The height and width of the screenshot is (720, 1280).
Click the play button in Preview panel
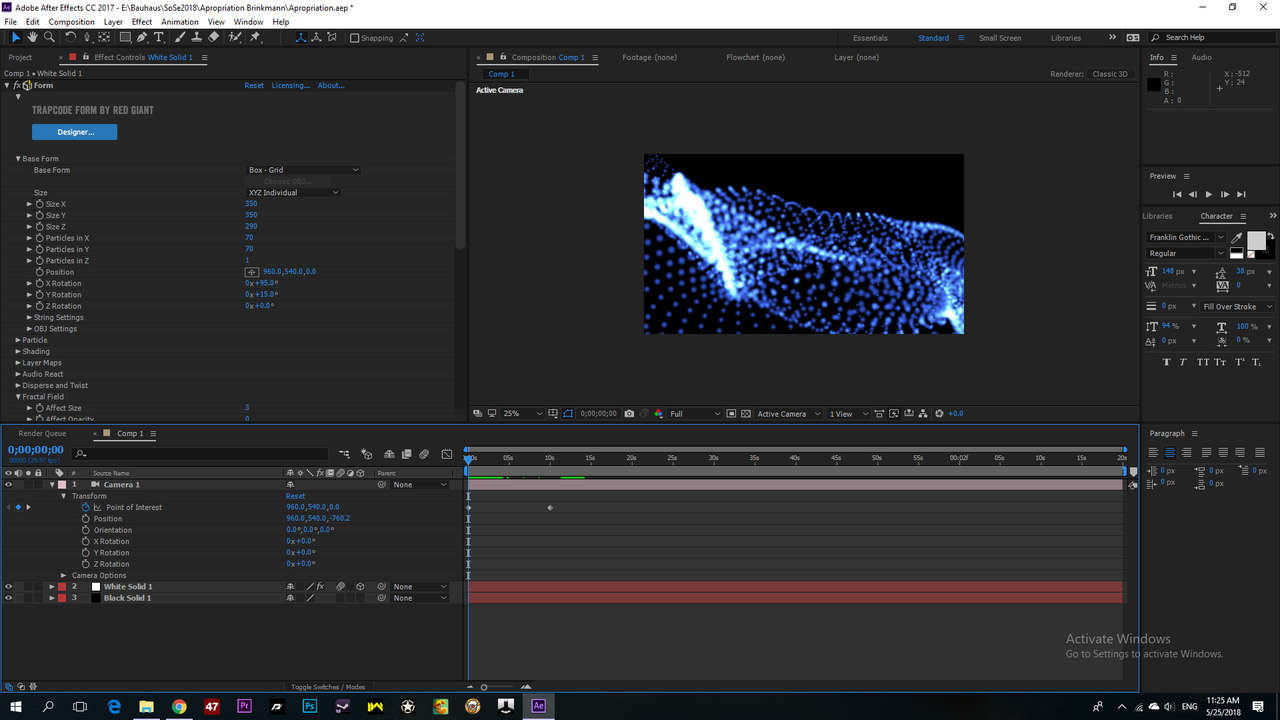coord(1208,194)
